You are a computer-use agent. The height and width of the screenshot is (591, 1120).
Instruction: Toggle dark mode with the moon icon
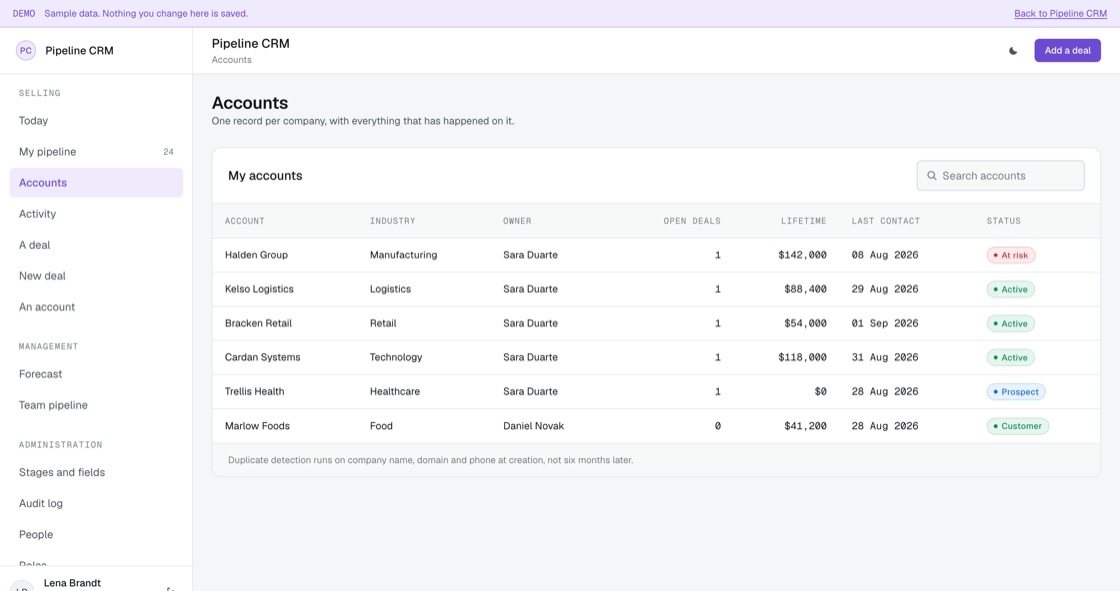tap(1013, 51)
